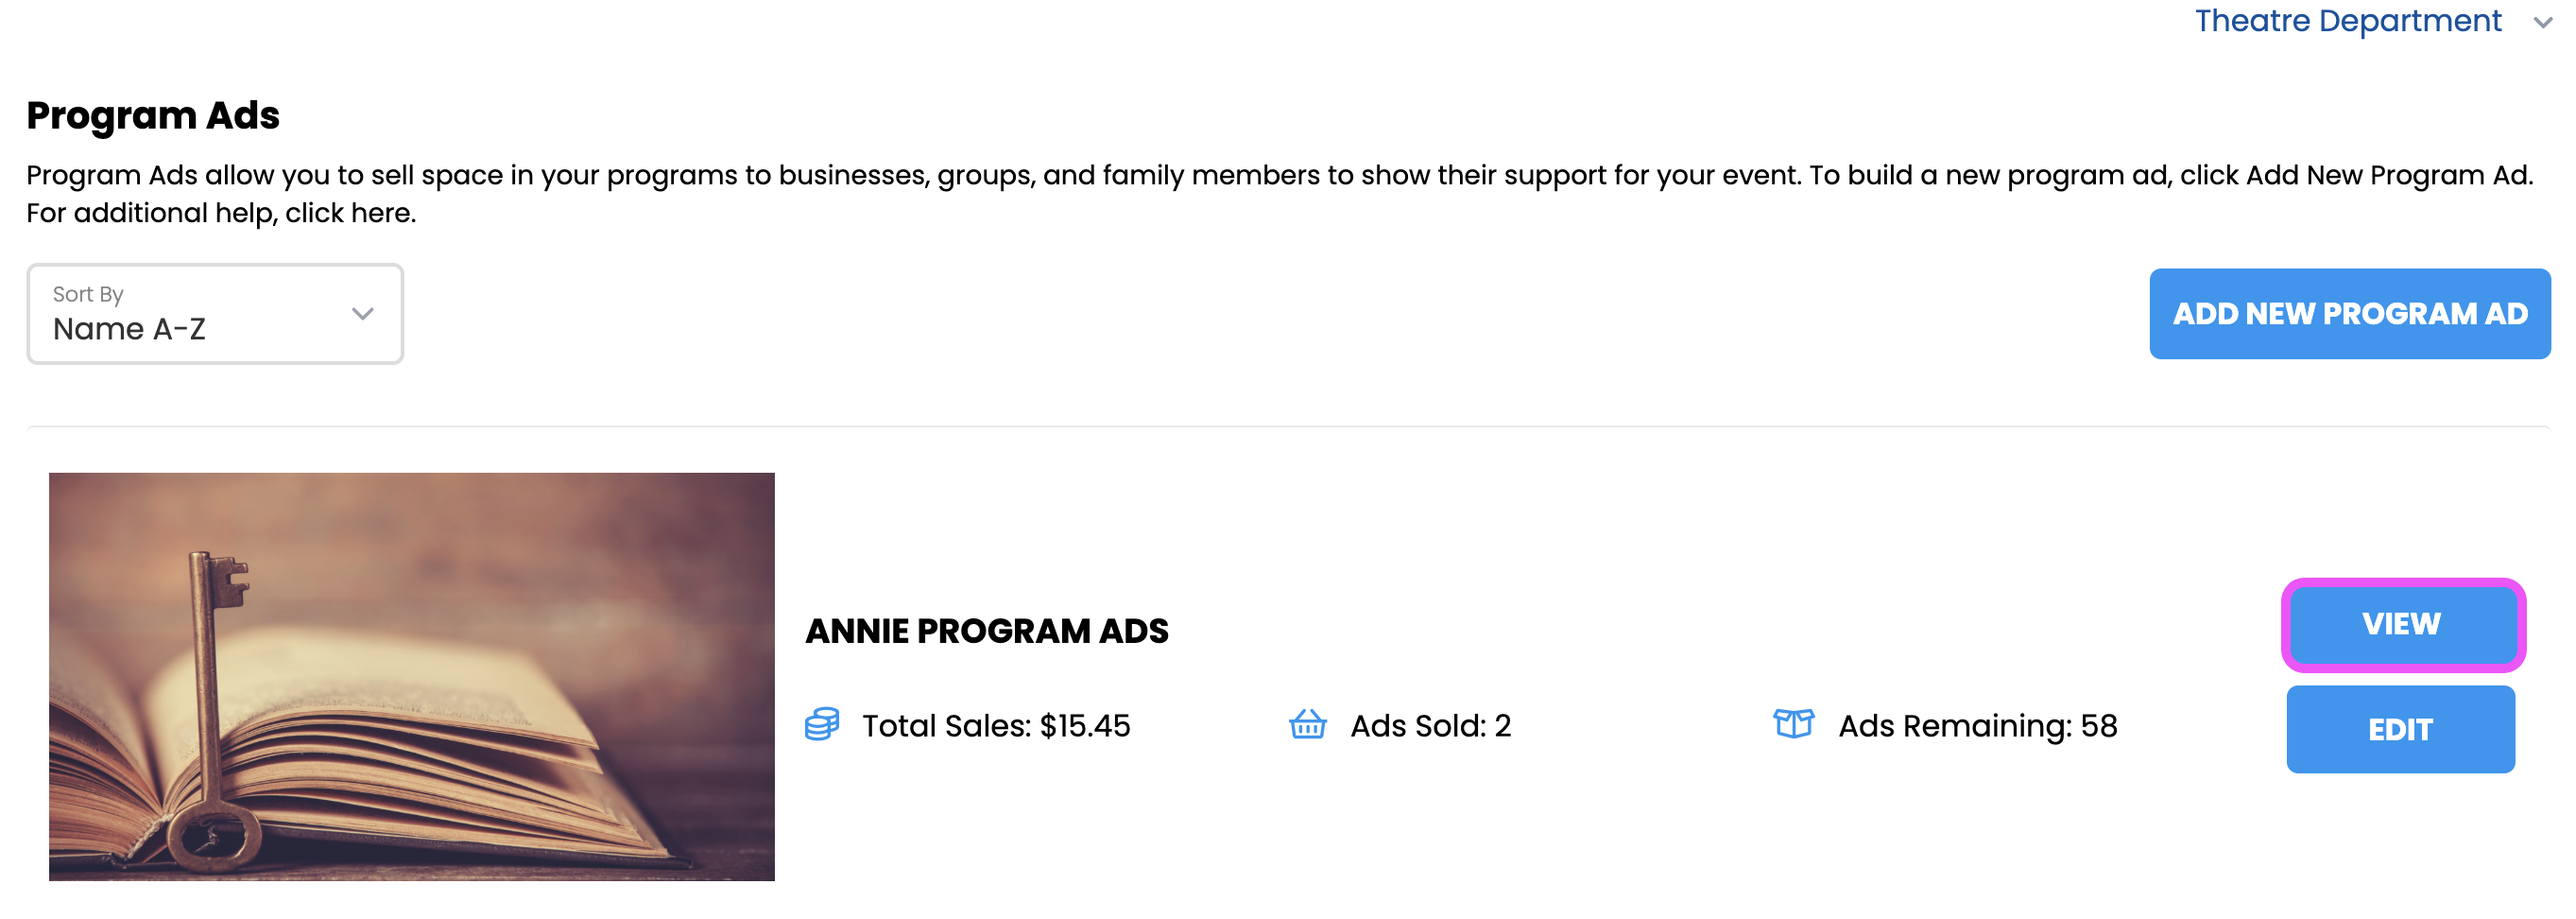Click the Sort By chevron arrow
The height and width of the screenshot is (919, 2576).
(x=363, y=314)
